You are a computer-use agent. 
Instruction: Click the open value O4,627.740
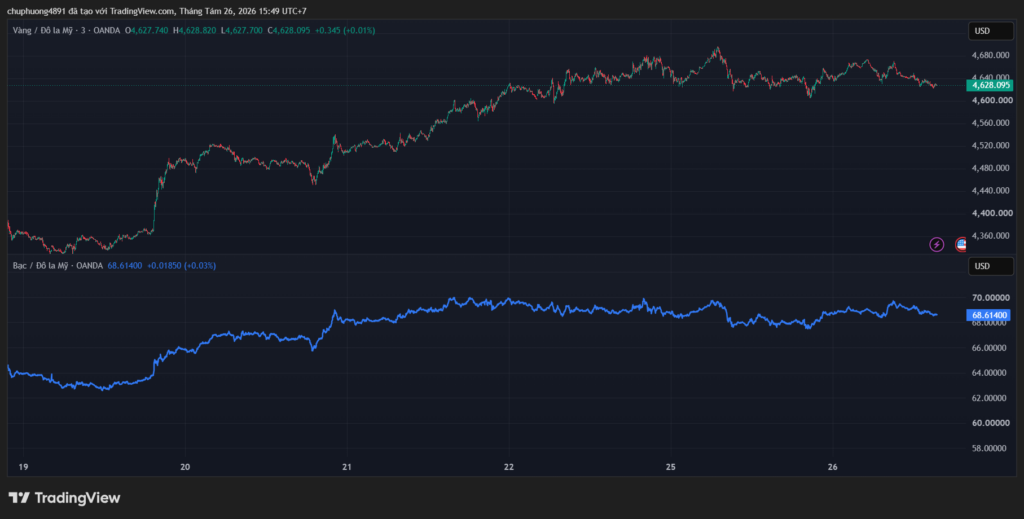point(147,31)
